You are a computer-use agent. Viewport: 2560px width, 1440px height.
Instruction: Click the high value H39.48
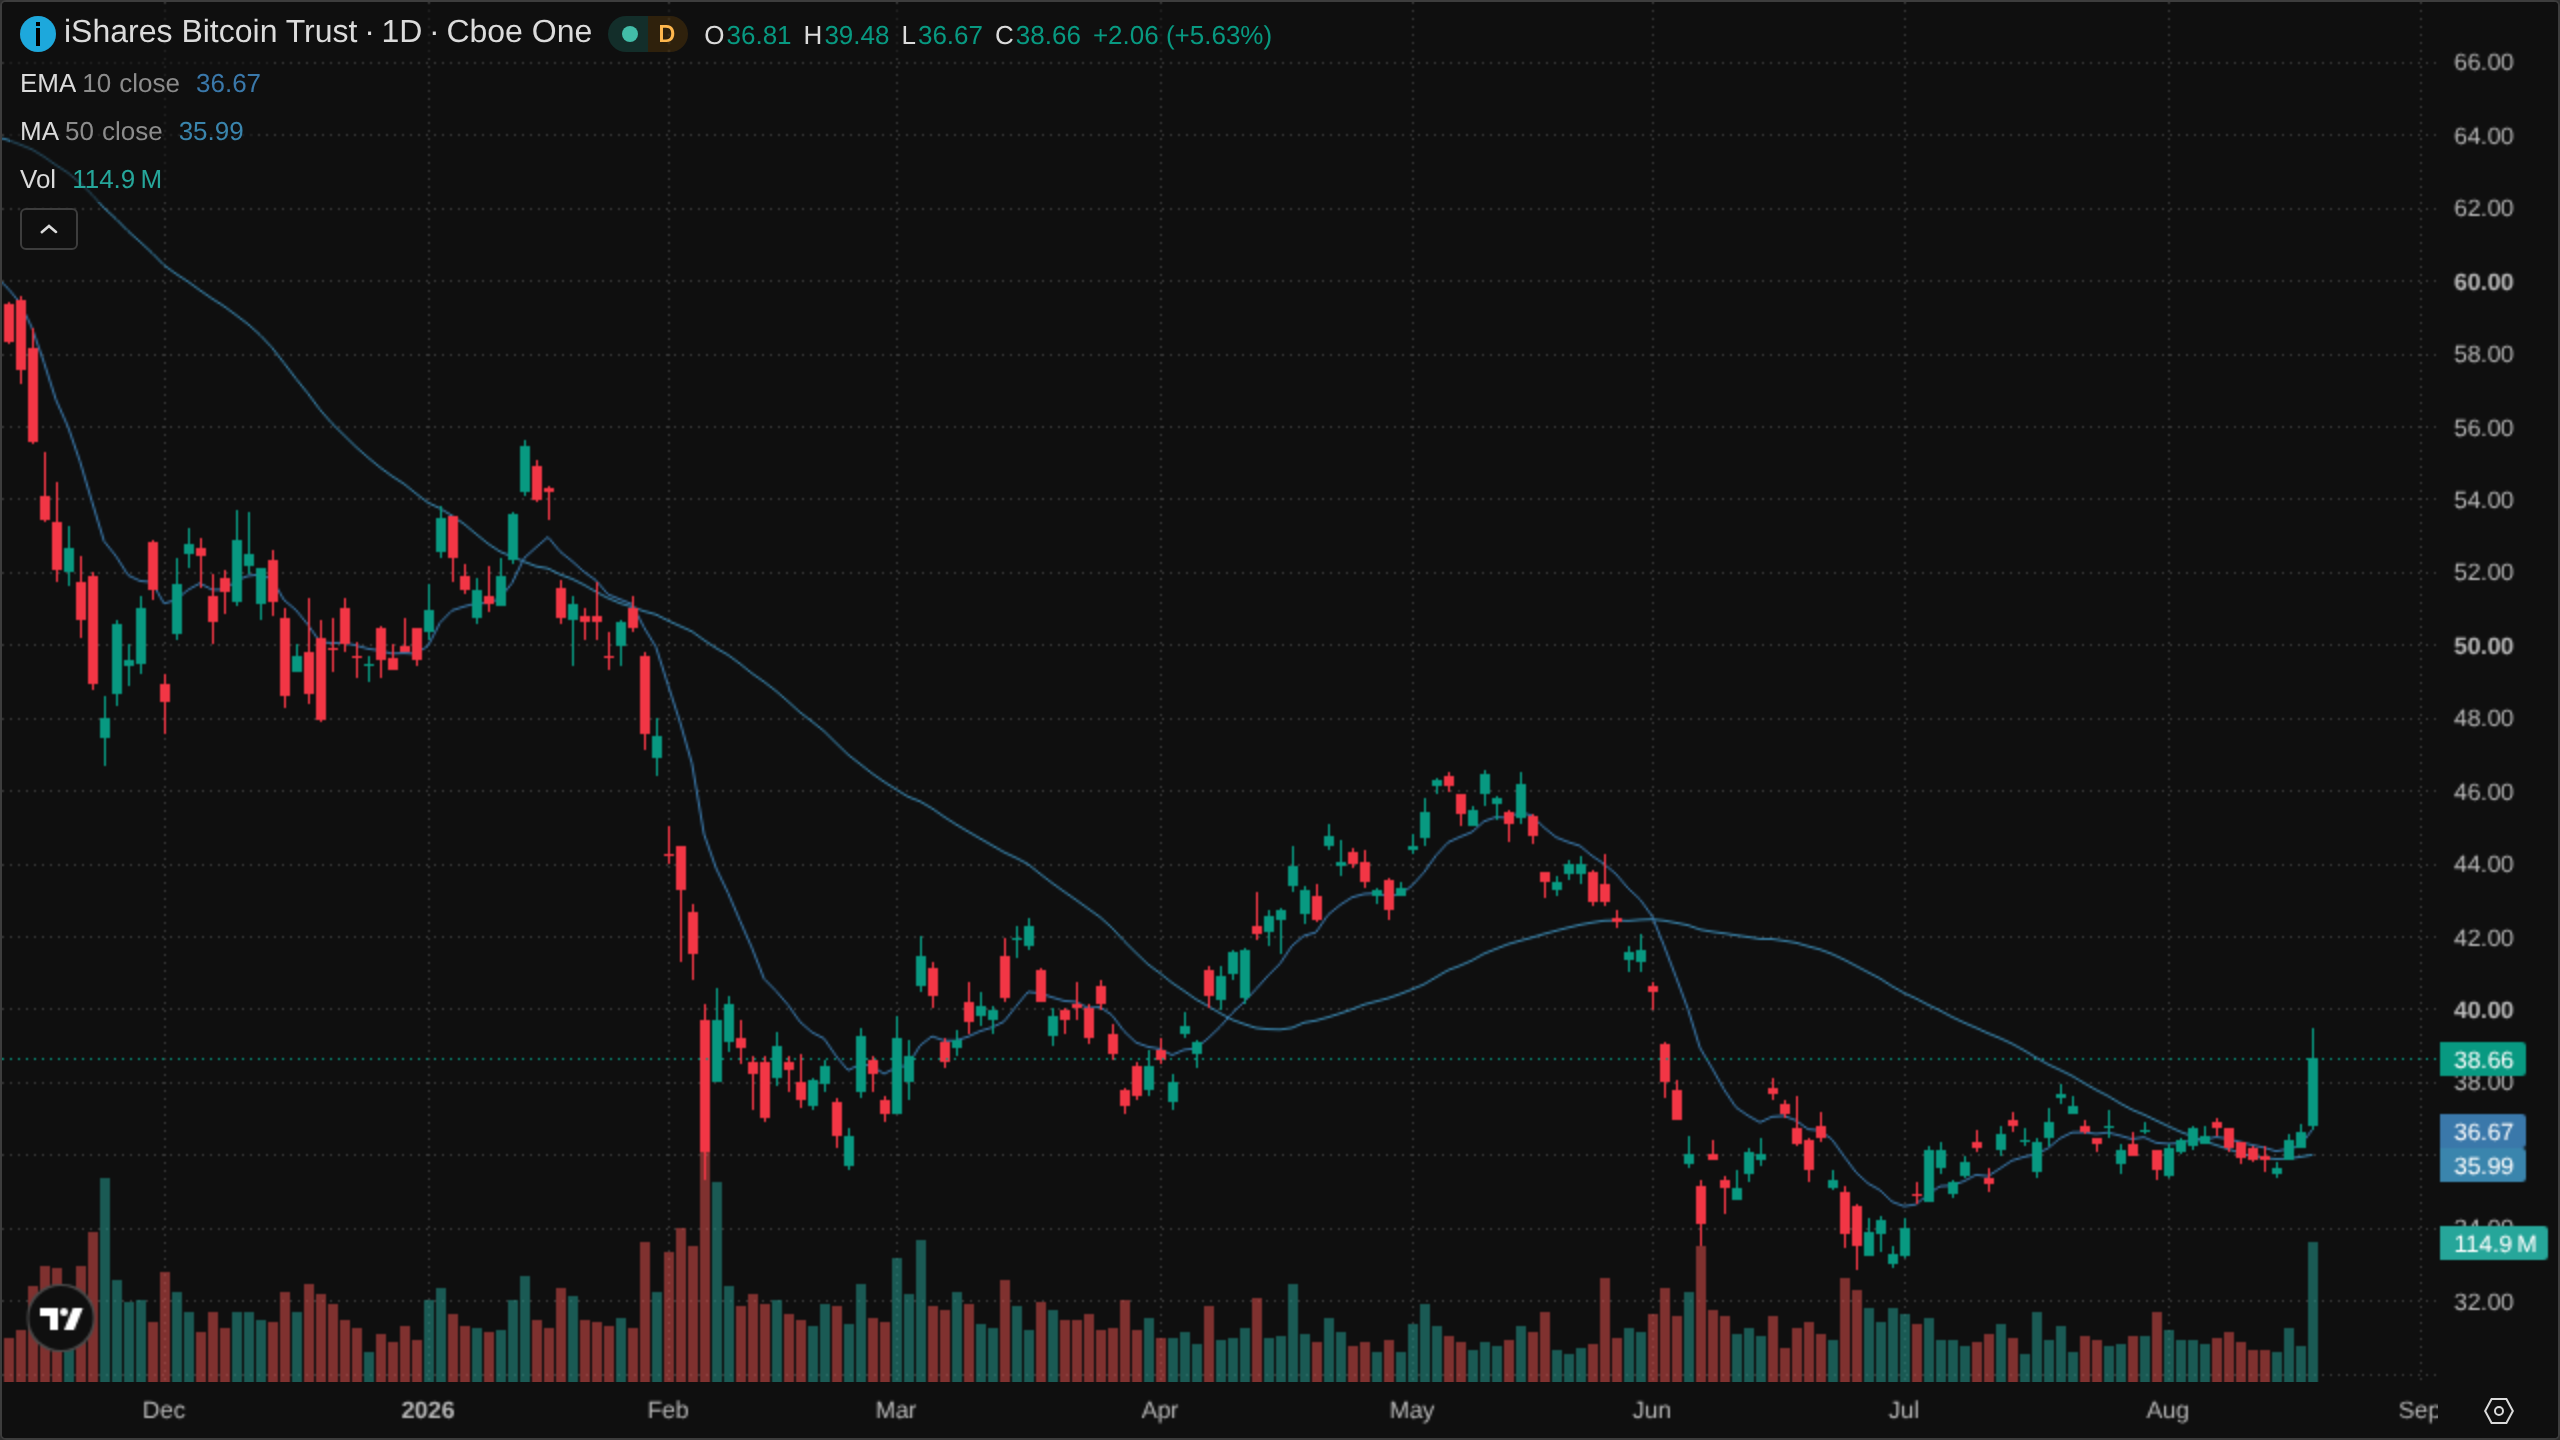tap(846, 36)
